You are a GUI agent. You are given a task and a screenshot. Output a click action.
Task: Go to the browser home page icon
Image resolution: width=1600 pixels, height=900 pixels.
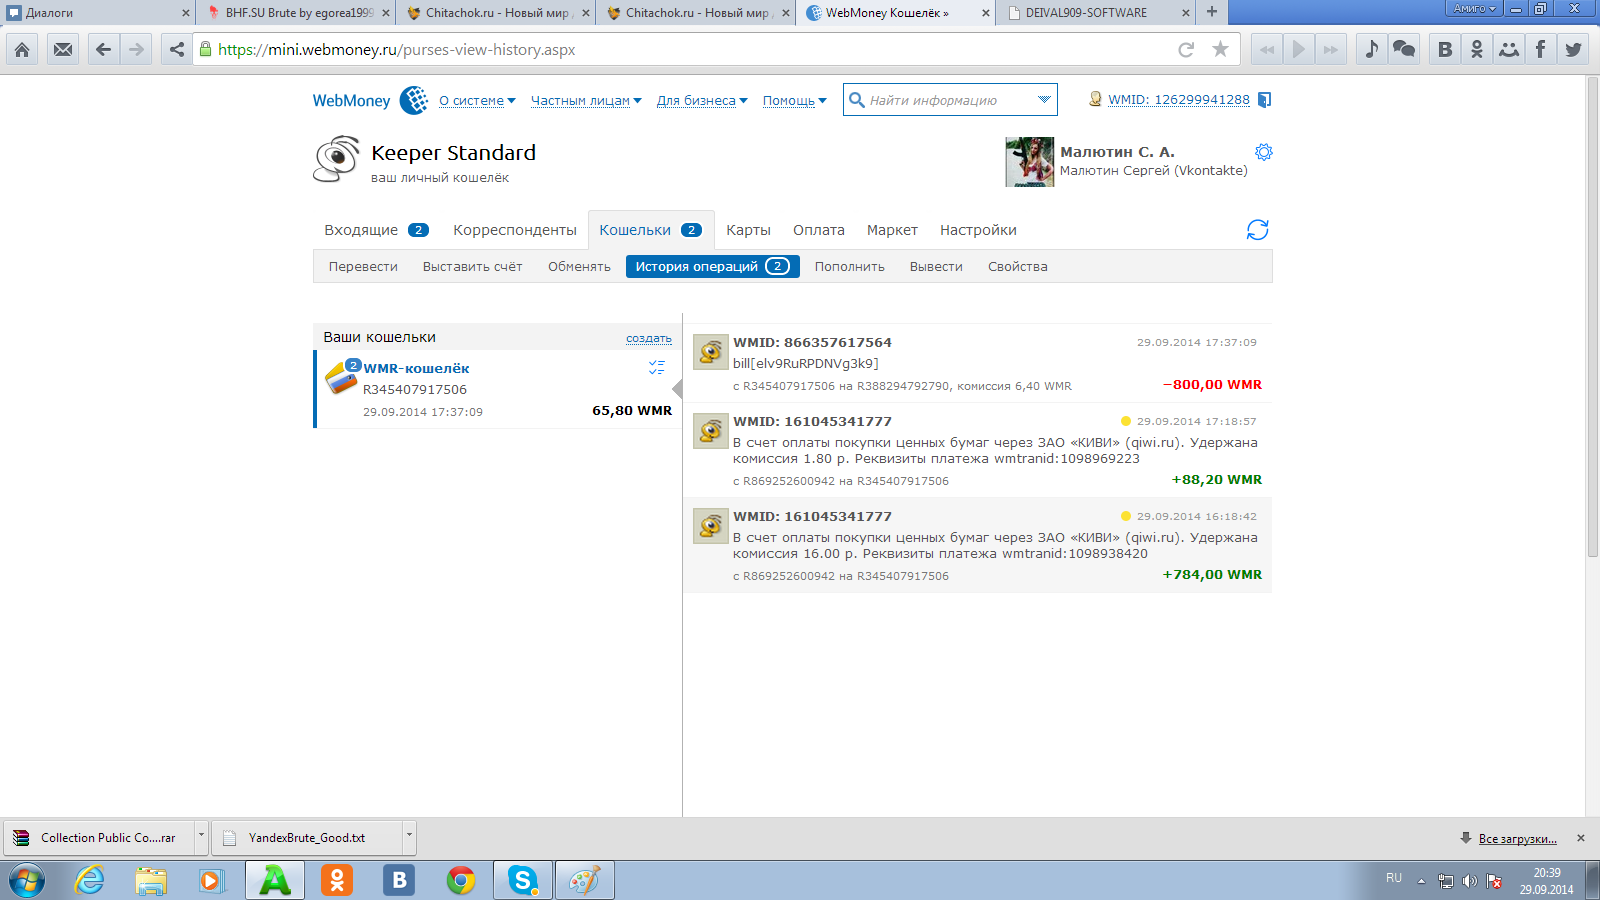[22, 49]
